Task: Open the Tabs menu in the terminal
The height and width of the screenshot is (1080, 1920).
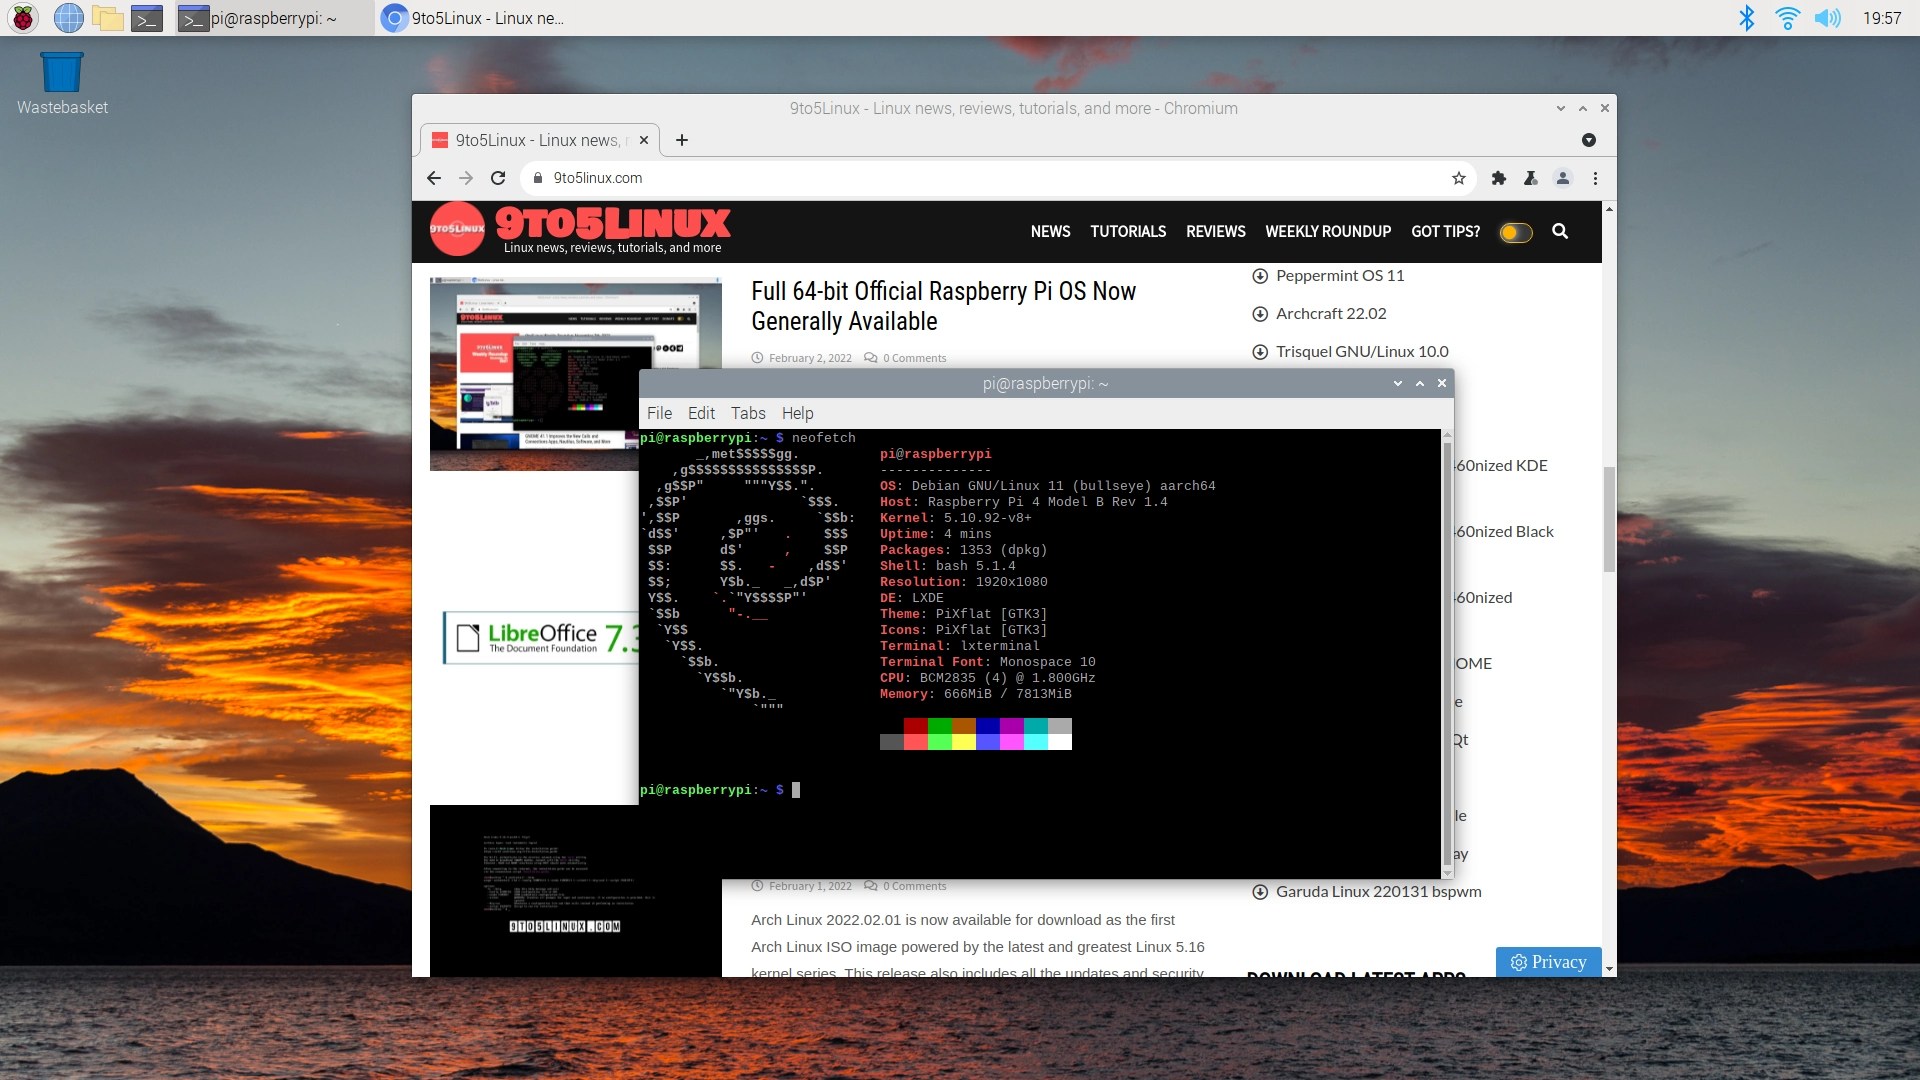Action: click(x=748, y=413)
